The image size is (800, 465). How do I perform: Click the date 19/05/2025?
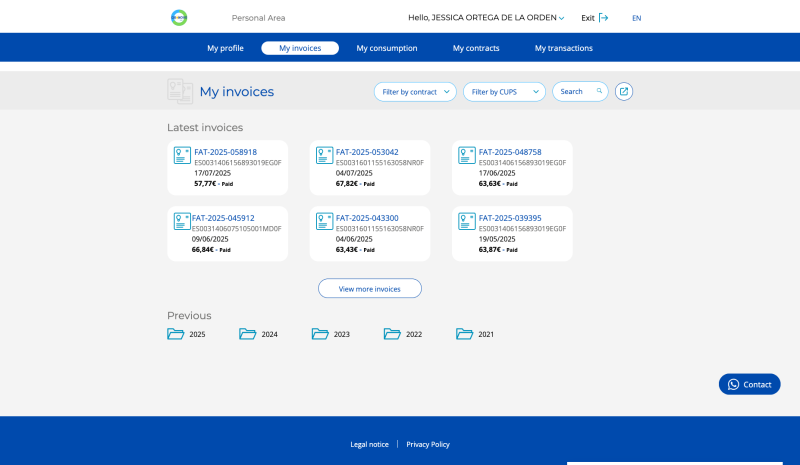coord(497,239)
